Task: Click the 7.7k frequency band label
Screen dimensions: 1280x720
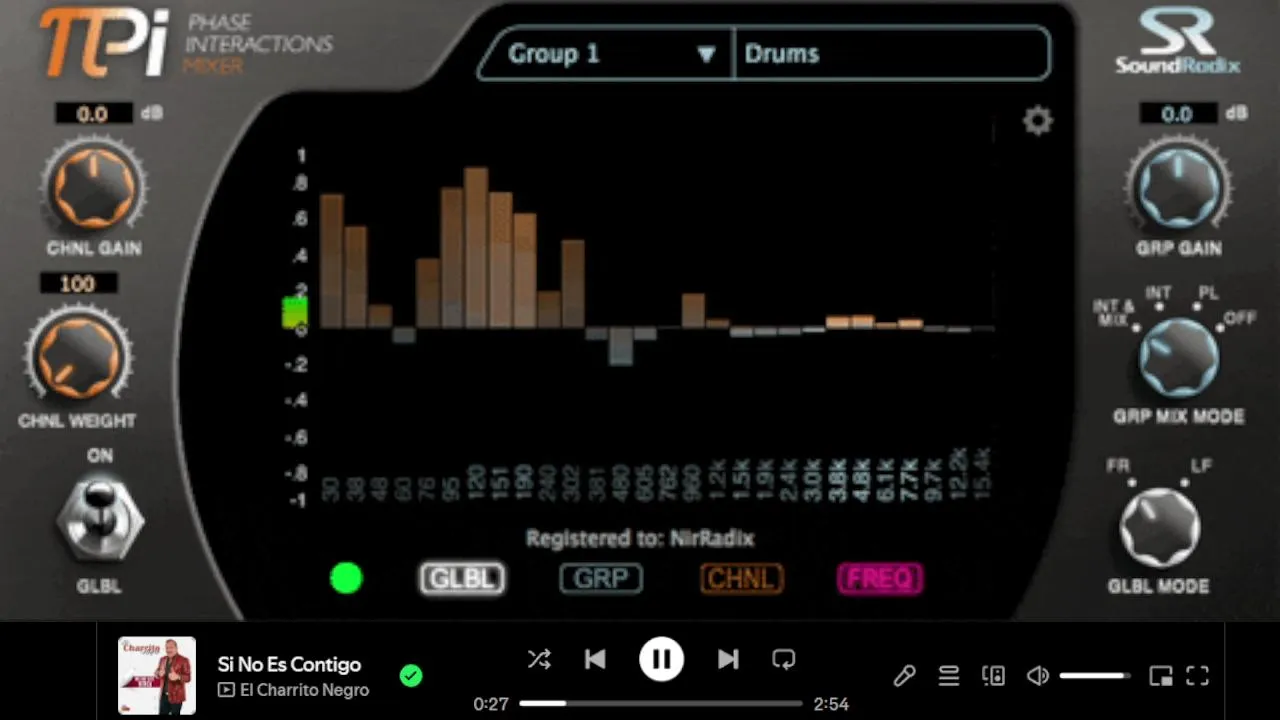Action: coord(910,480)
